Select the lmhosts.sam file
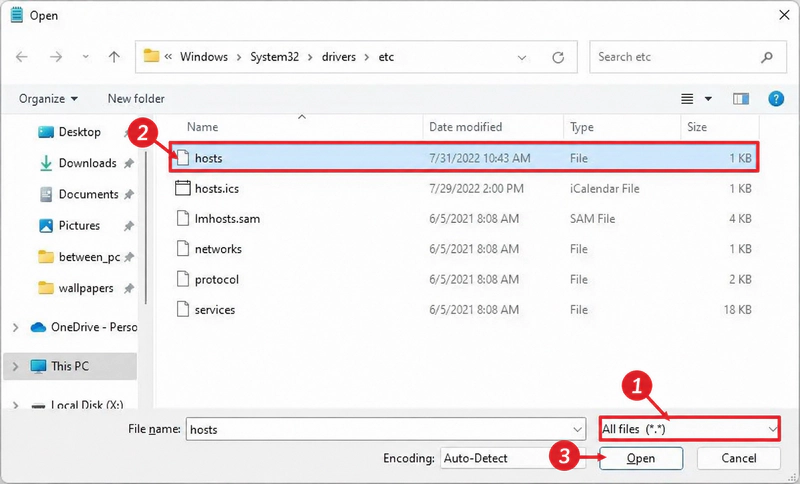The height and width of the screenshot is (484, 800). pos(464,218)
